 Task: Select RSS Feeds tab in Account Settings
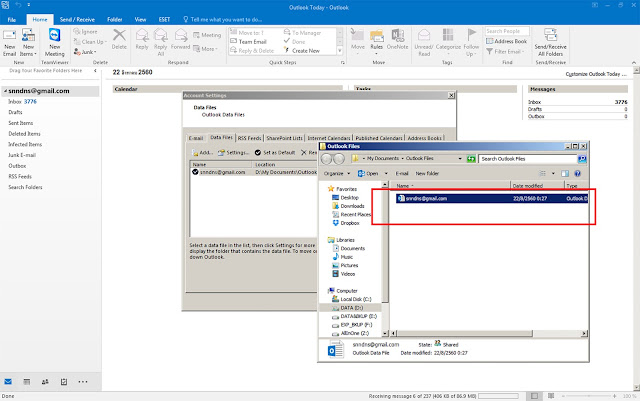[x=249, y=138]
